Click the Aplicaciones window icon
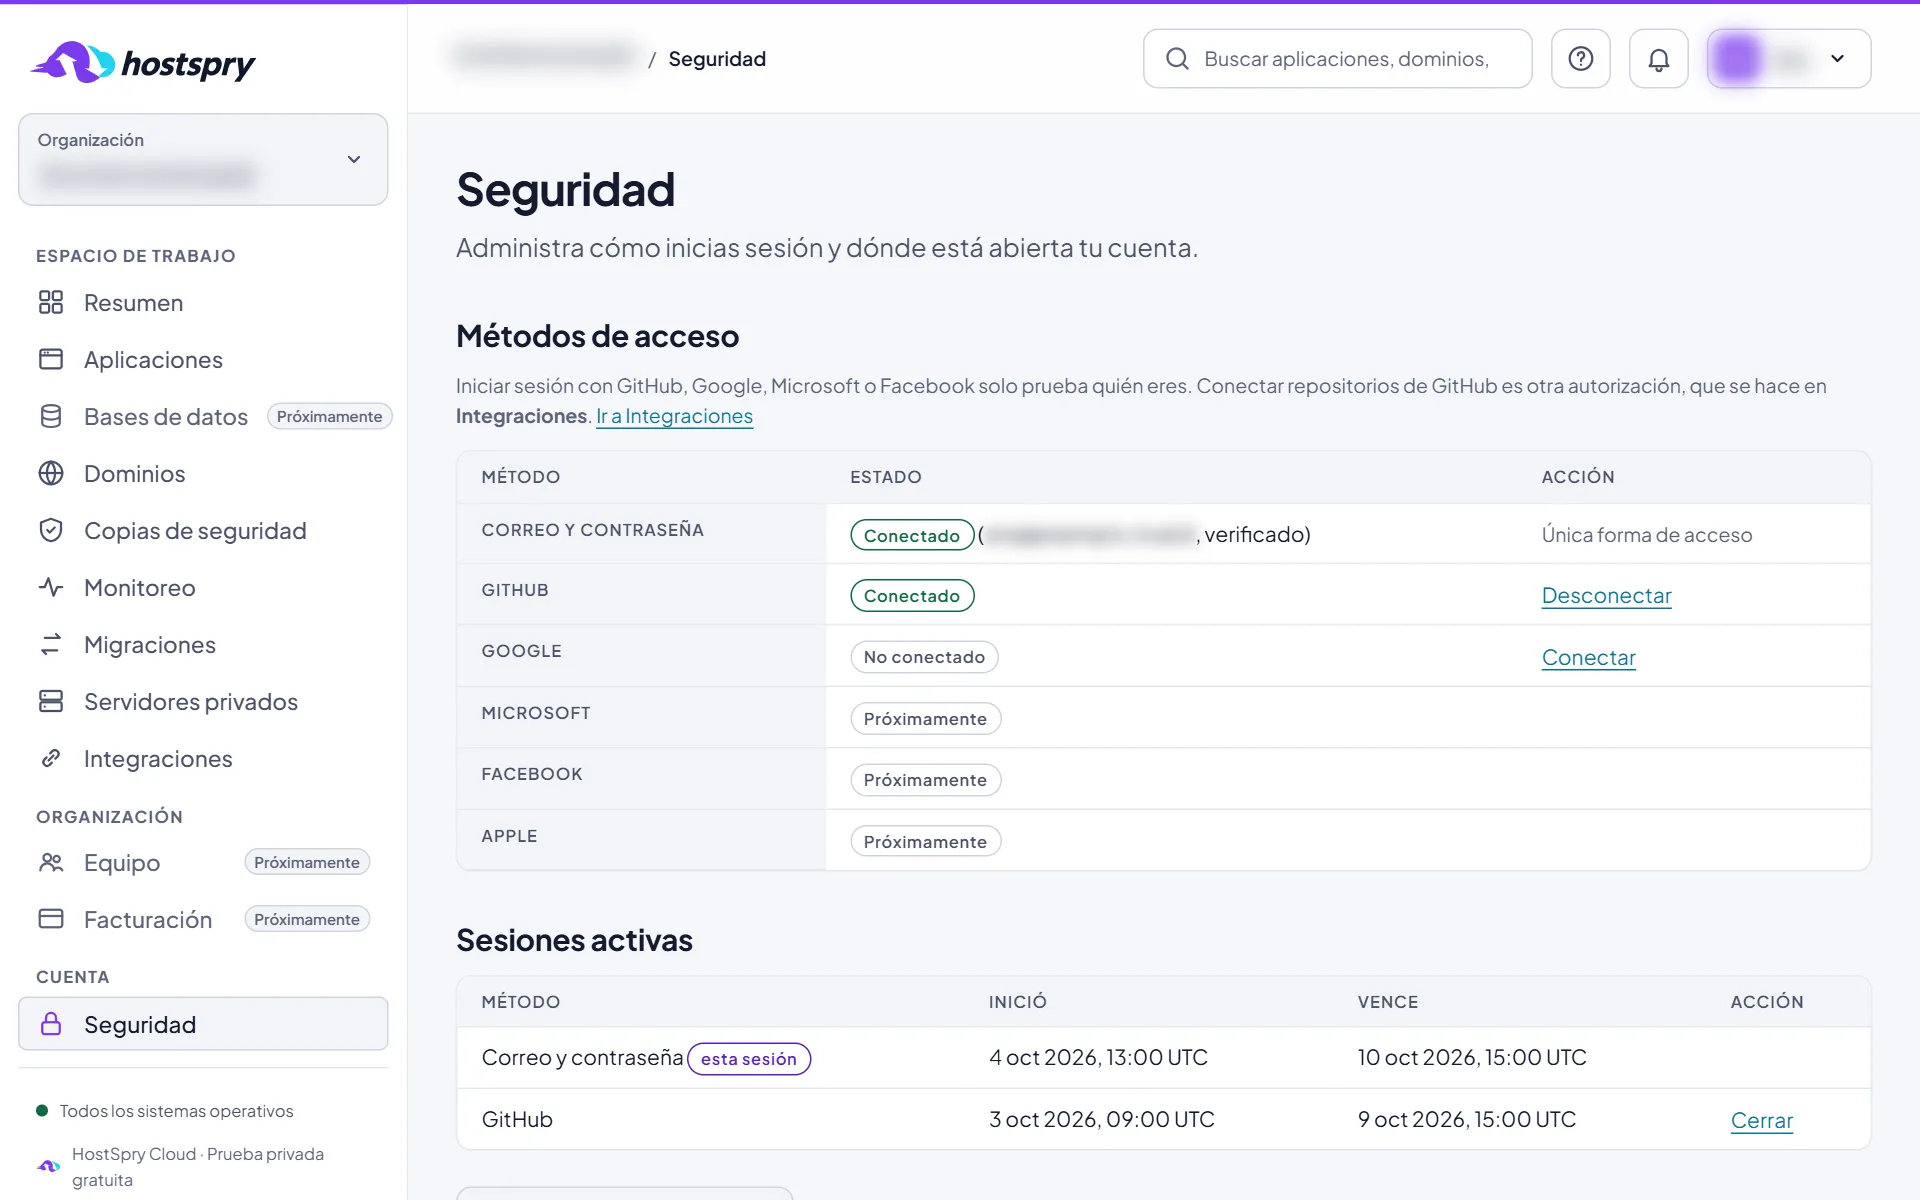The width and height of the screenshot is (1920, 1200). point(51,359)
